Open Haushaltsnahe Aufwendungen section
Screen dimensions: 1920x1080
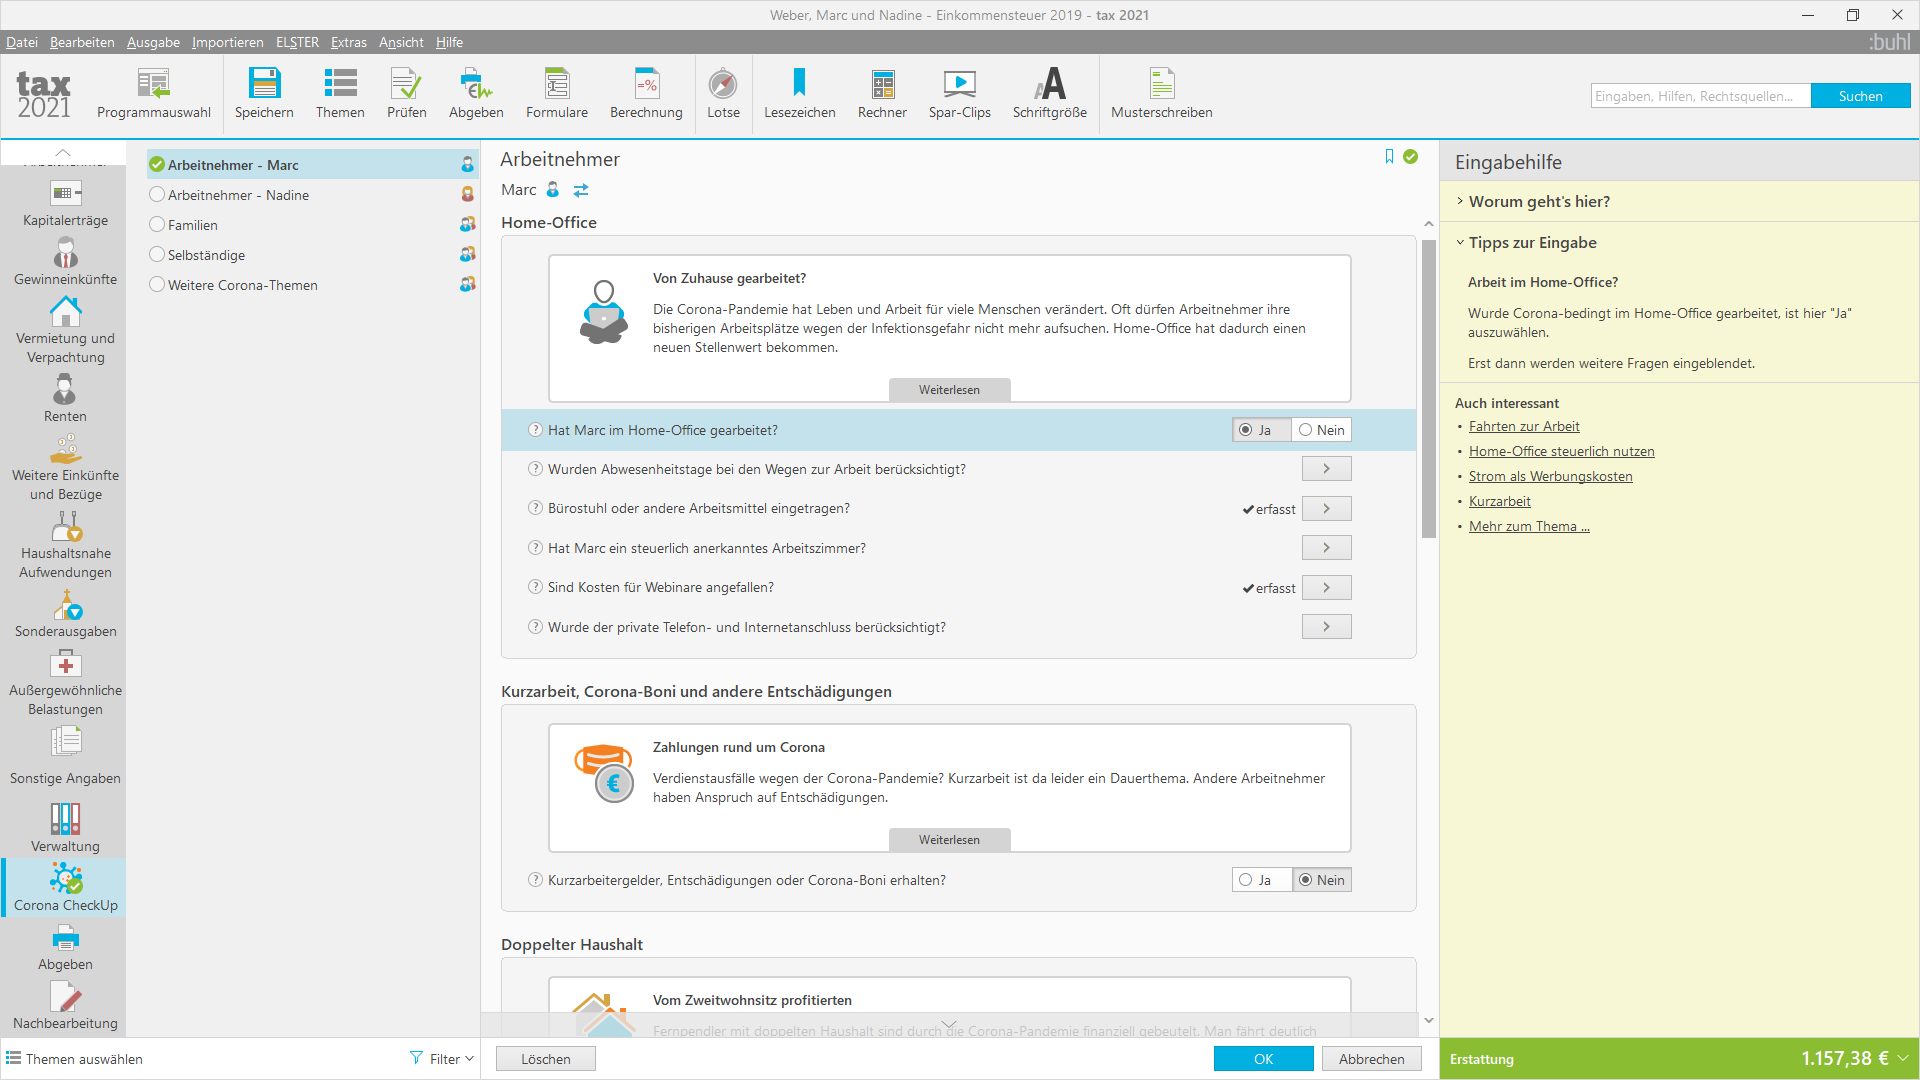(x=65, y=546)
